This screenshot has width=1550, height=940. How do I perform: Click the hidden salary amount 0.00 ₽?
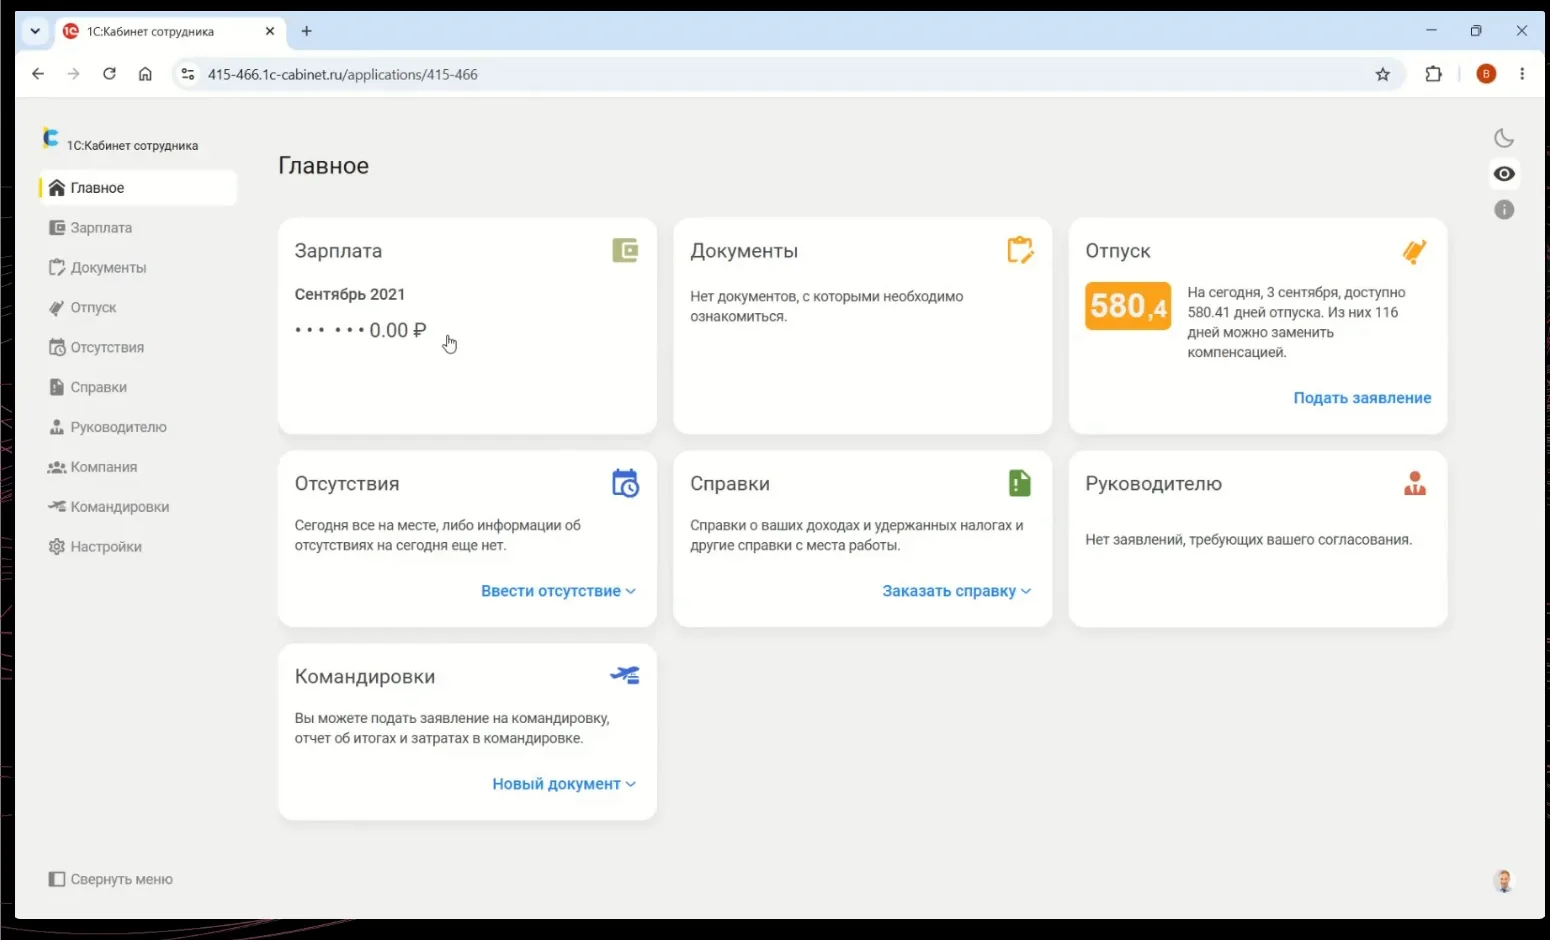pyautogui.click(x=361, y=330)
